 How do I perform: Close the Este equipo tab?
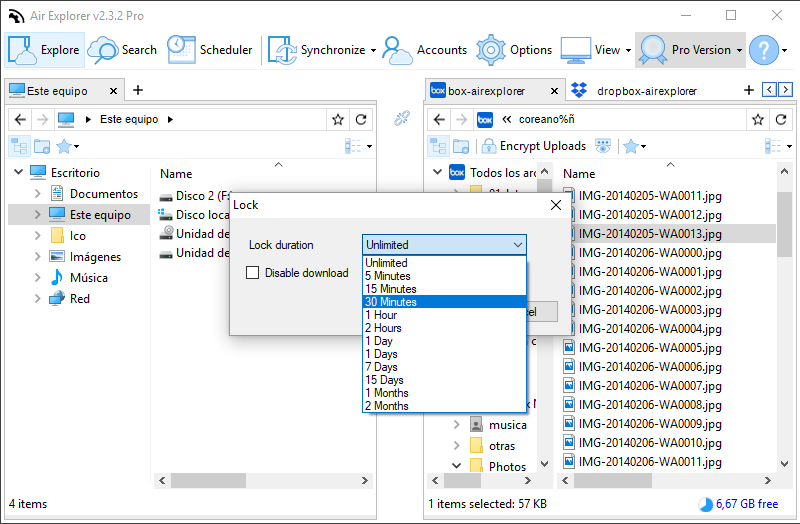pyautogui.click(x=113, y=91)
